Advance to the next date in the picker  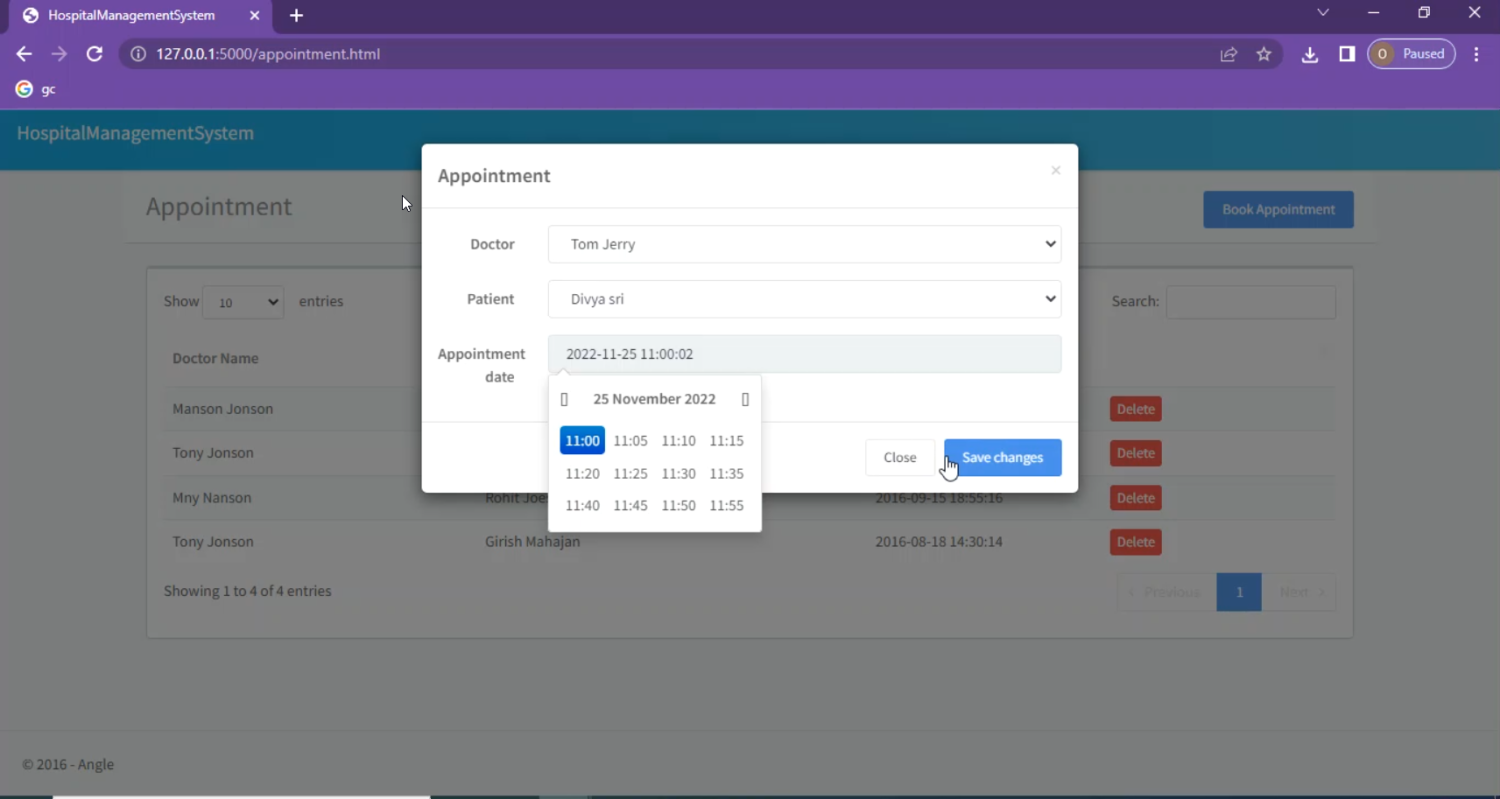coord(745,399)
